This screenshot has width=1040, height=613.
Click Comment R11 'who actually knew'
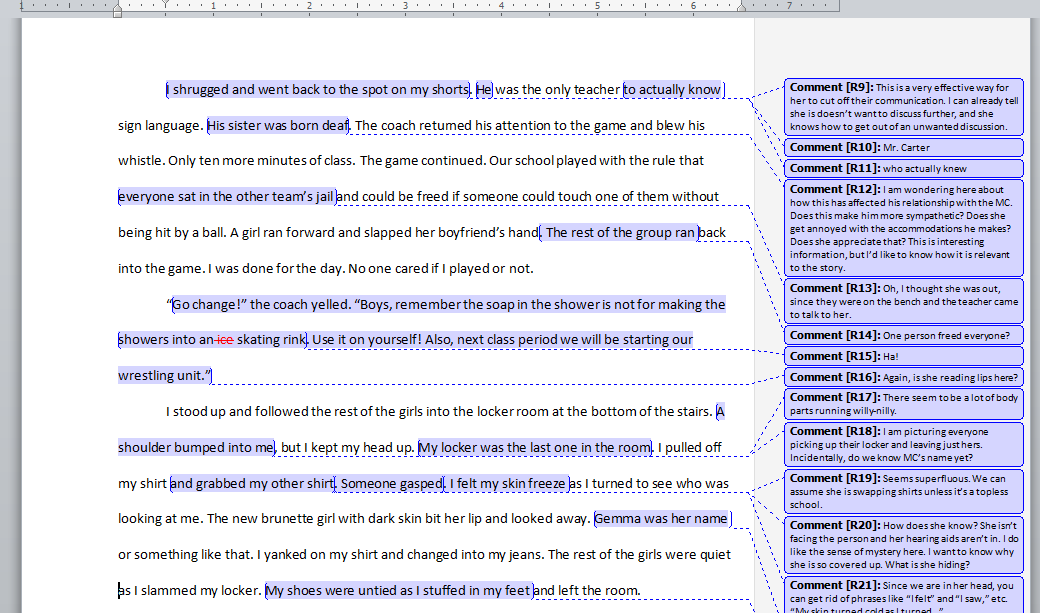903,169
